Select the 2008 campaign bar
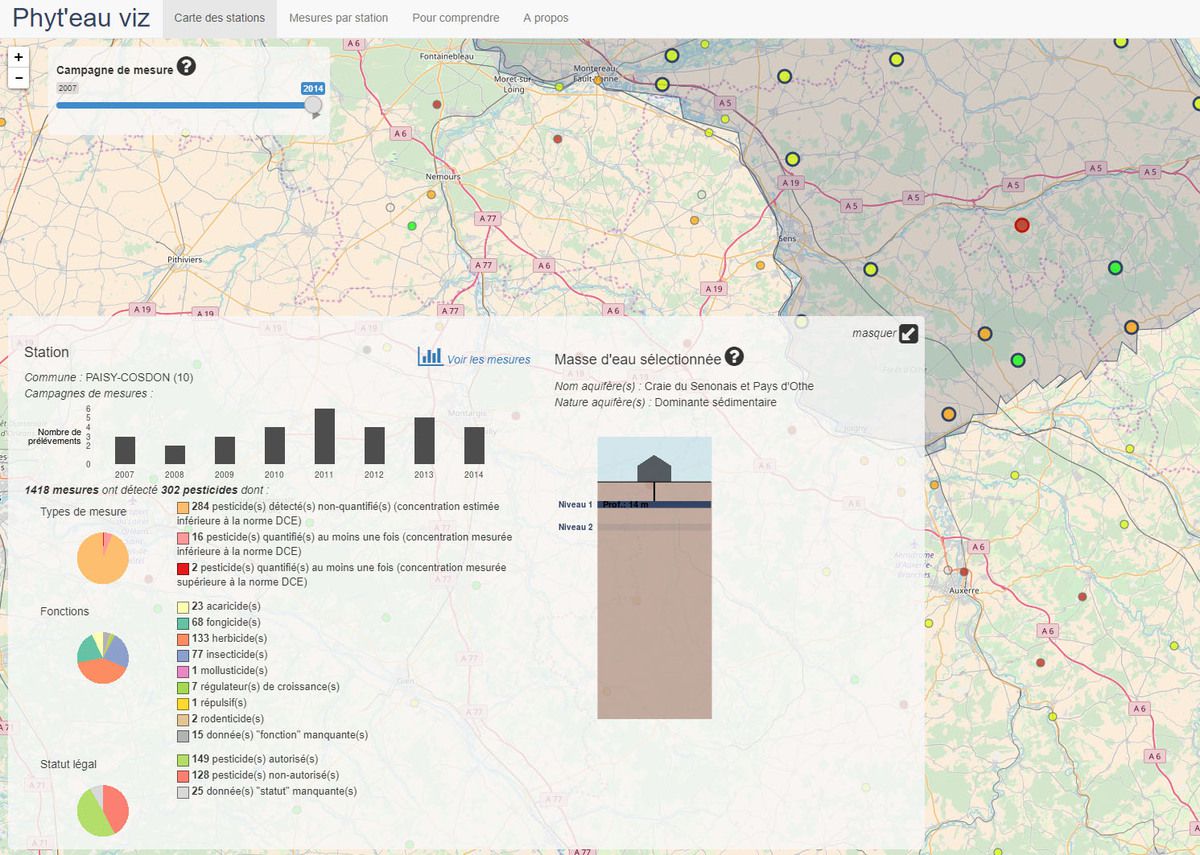Image resolution: width=1200 pixels, height=855 pixels. click(x=175, y=455)
